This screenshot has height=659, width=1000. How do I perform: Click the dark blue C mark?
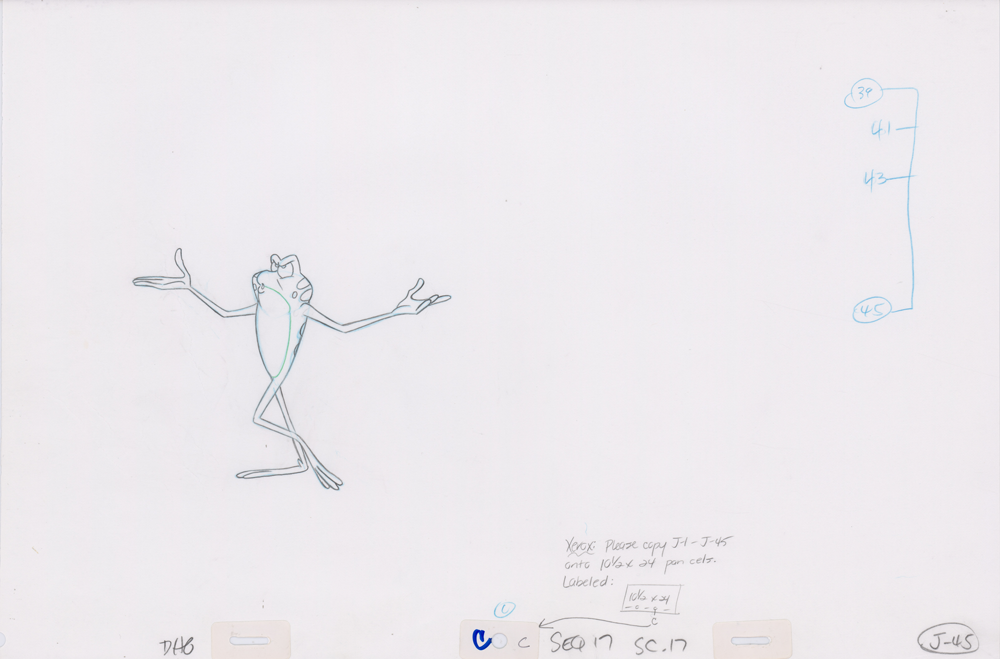tap(481, 641)
